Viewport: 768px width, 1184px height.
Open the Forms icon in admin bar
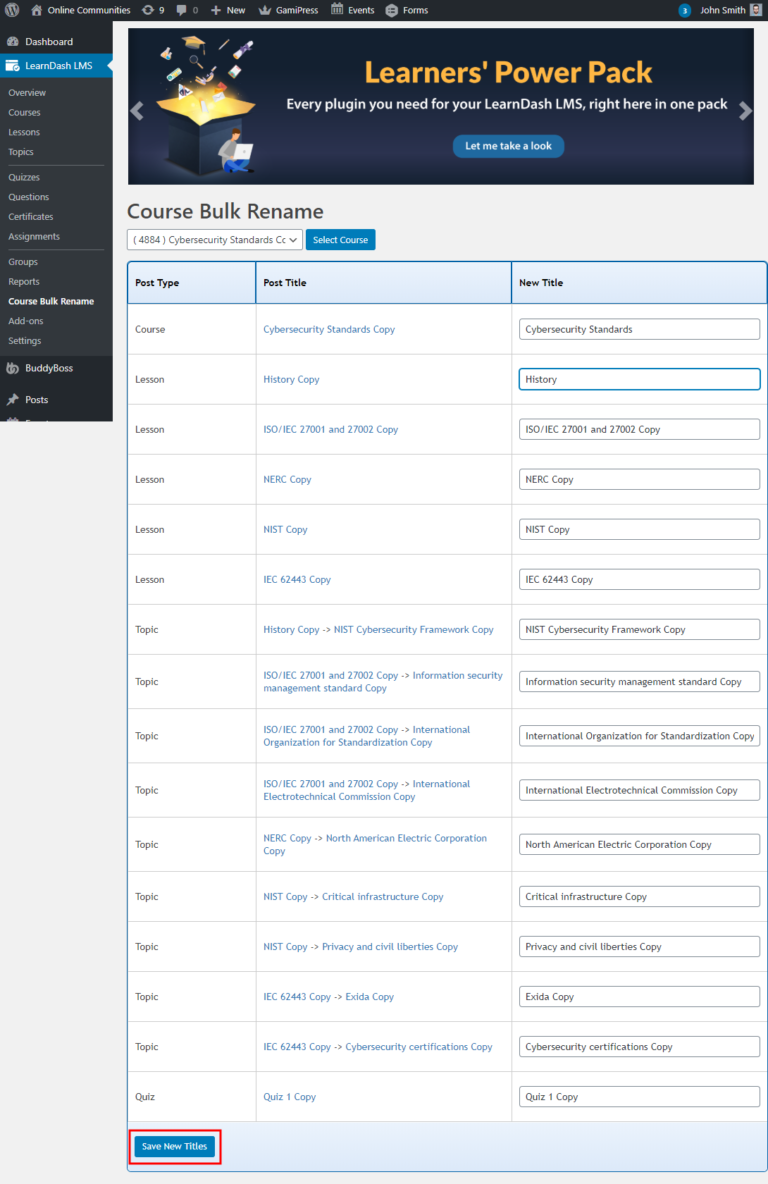coord(391,10)
